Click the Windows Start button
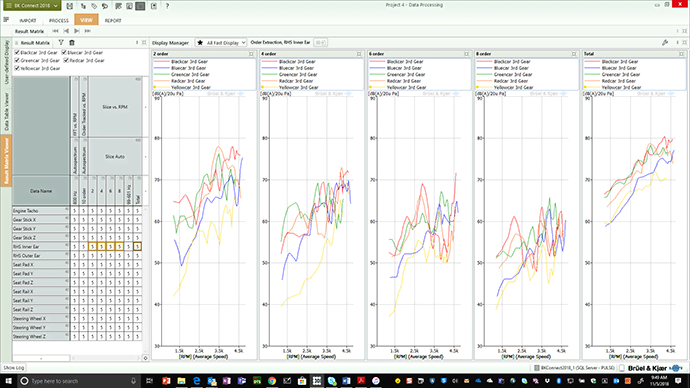Viewport: 690px width, 388px height. pyautogui.click(x=8, y=381)
